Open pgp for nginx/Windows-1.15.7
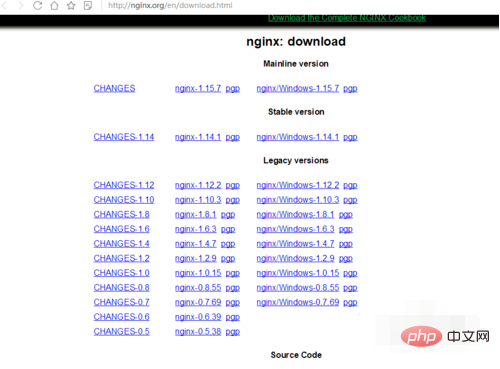The image size is (500, 369). pyautogui.click(x=350, y=89)
